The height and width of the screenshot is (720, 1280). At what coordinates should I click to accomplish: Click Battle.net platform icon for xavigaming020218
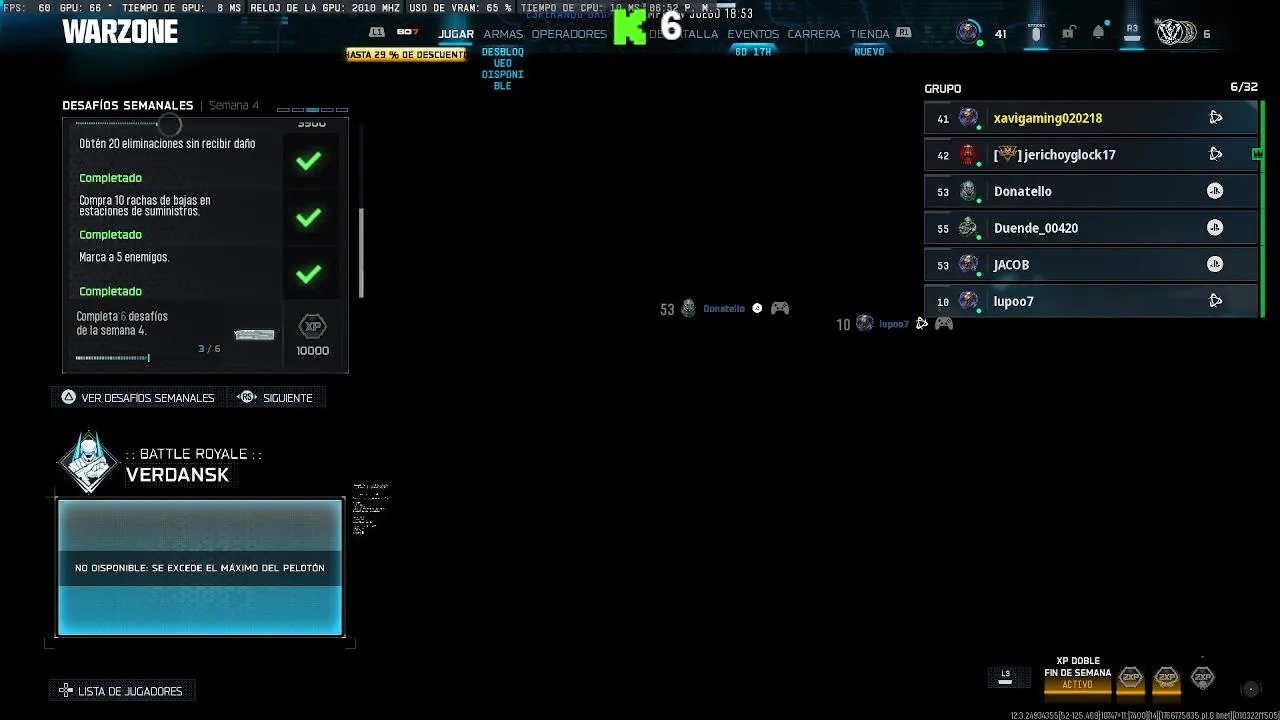click(1215, 118)
